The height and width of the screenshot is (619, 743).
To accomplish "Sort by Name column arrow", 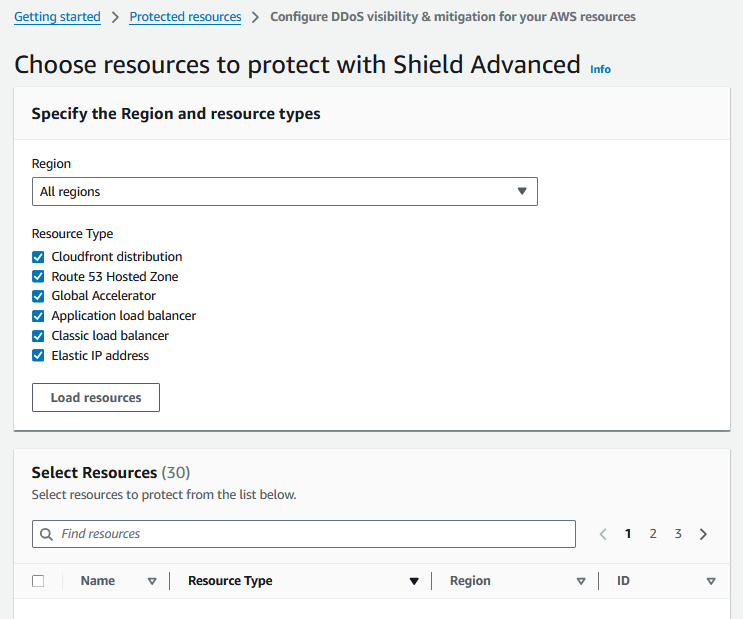I will coord(152,581).
